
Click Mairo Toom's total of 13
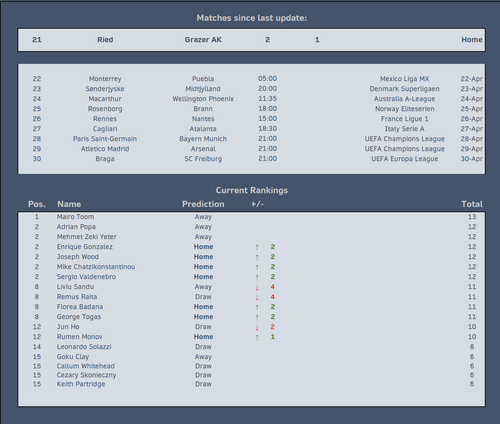[472, 217]
